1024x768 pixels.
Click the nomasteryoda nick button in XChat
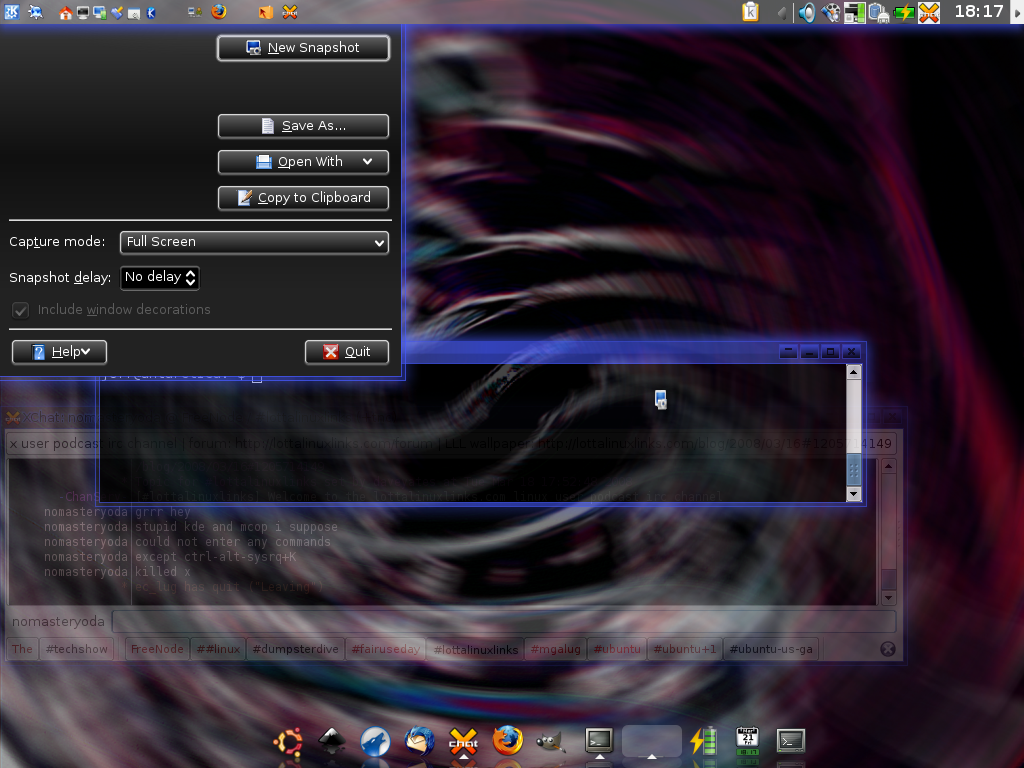pyautogui.click(x=58, y=622)
